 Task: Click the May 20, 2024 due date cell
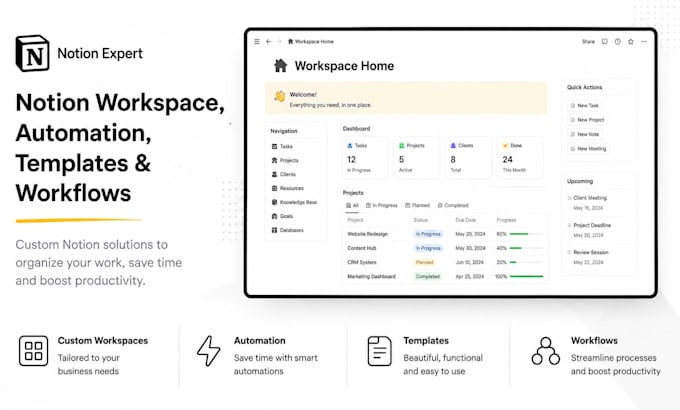[470, 234]
